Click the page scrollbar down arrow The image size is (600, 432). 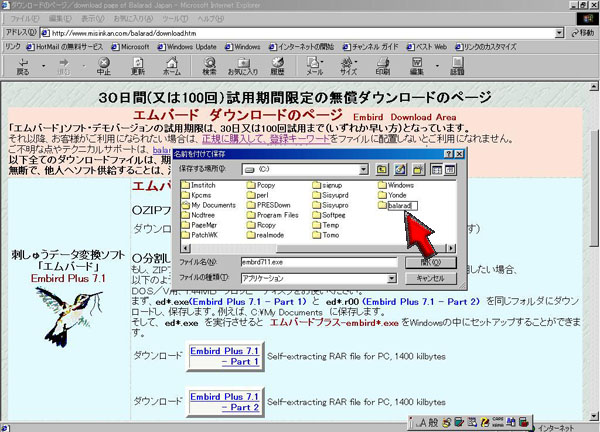pos(593,416)
